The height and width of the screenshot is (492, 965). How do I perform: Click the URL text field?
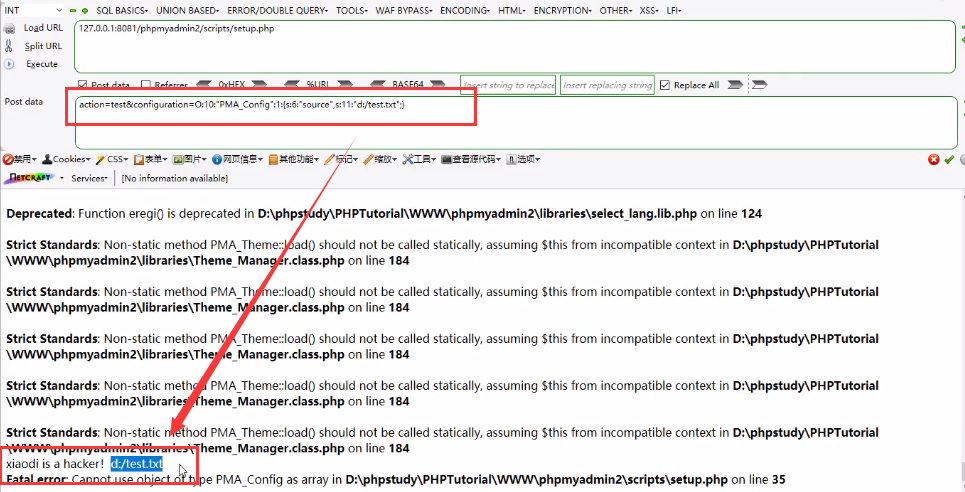pos(500,45)
